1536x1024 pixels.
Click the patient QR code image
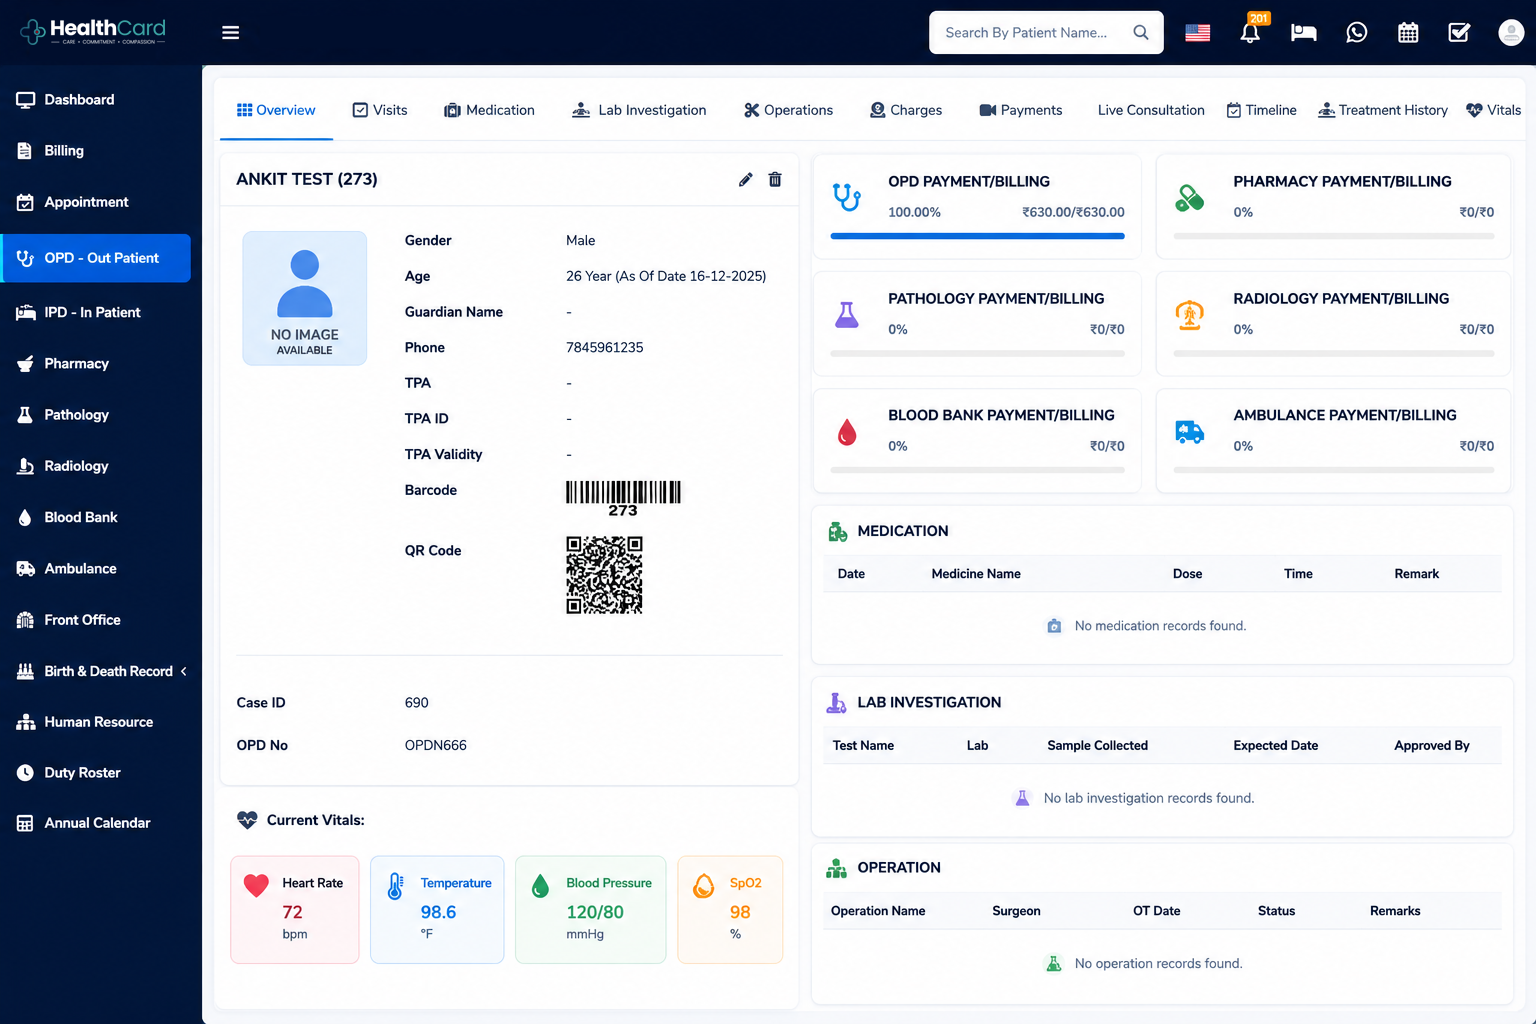pos(604,575)
